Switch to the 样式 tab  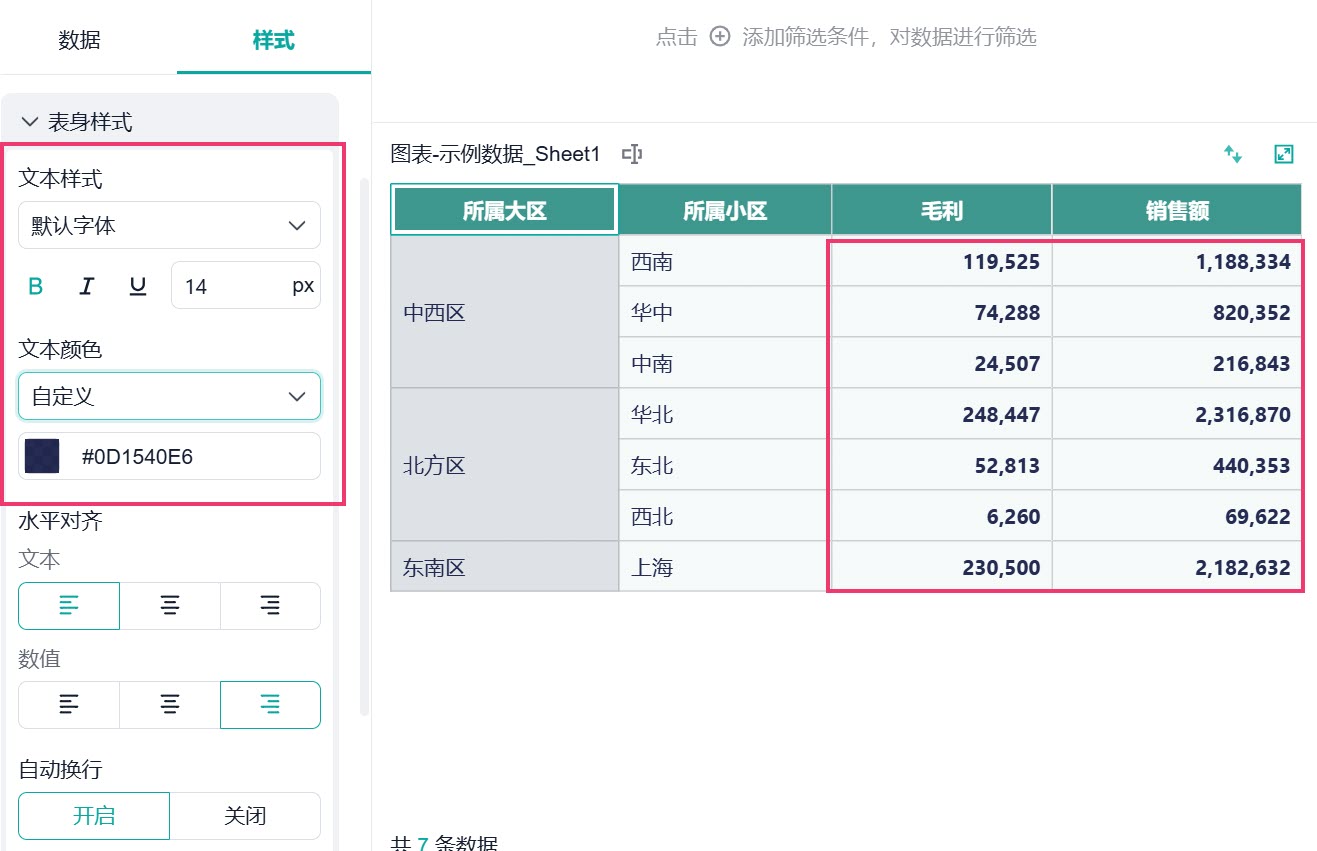273,41
